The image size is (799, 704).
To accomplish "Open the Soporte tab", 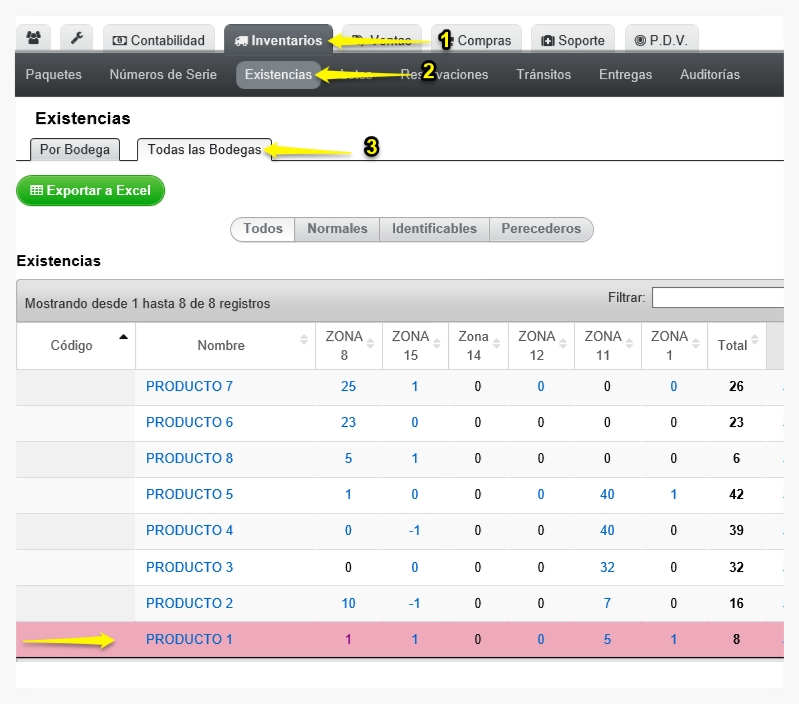I will 573,40.
